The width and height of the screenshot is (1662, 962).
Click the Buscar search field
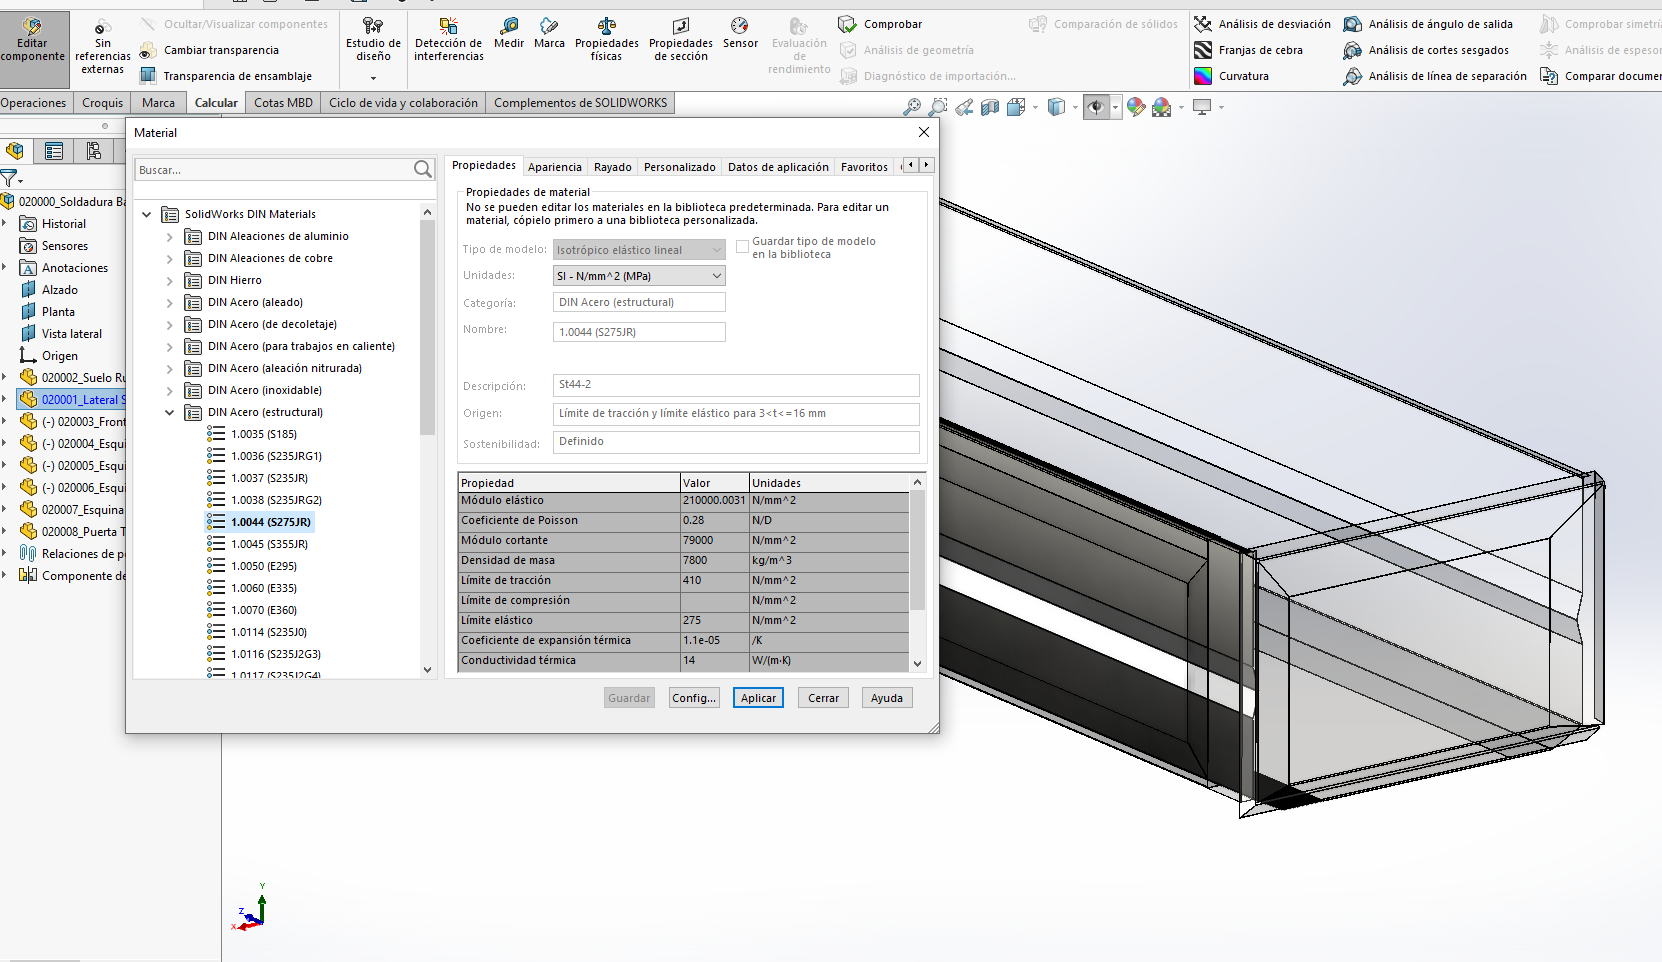pyautogui.click(x=274, y=170)
